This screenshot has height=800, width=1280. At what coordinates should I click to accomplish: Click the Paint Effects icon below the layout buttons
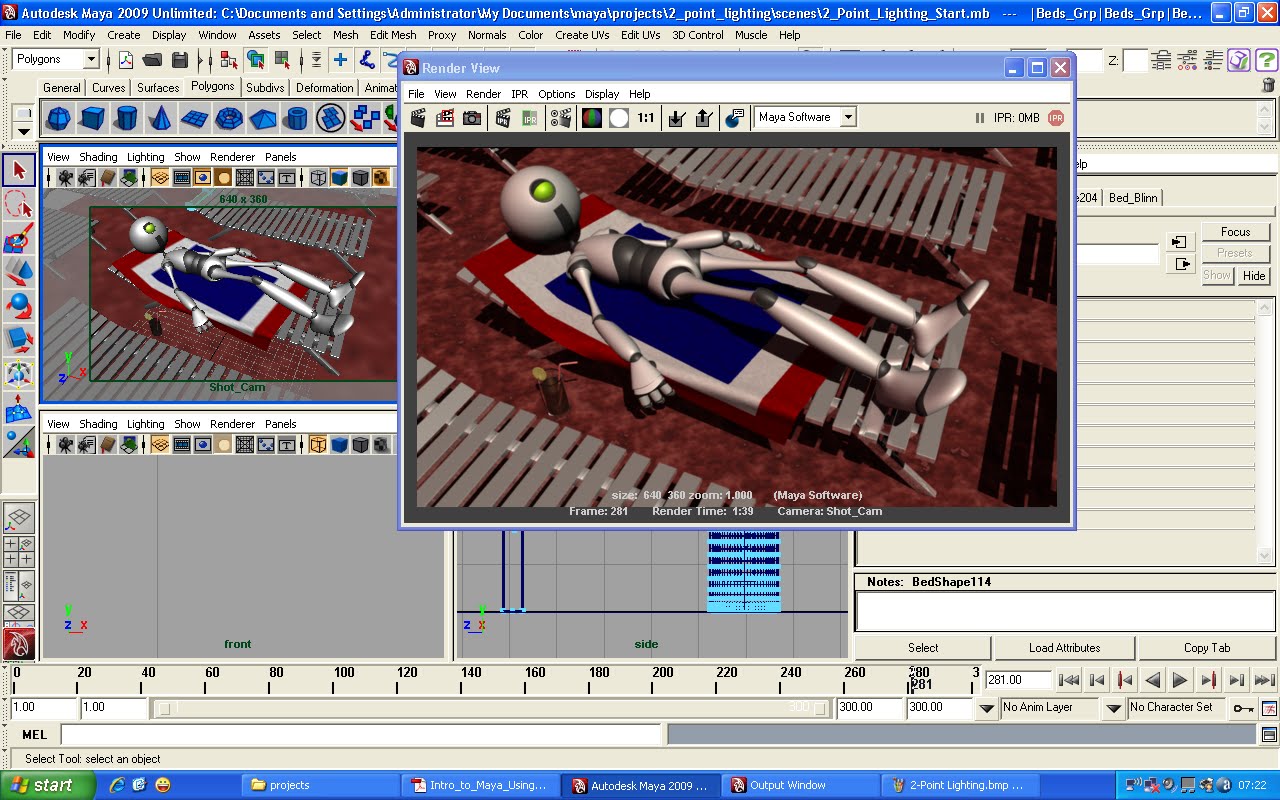click(x=19, y=645)
